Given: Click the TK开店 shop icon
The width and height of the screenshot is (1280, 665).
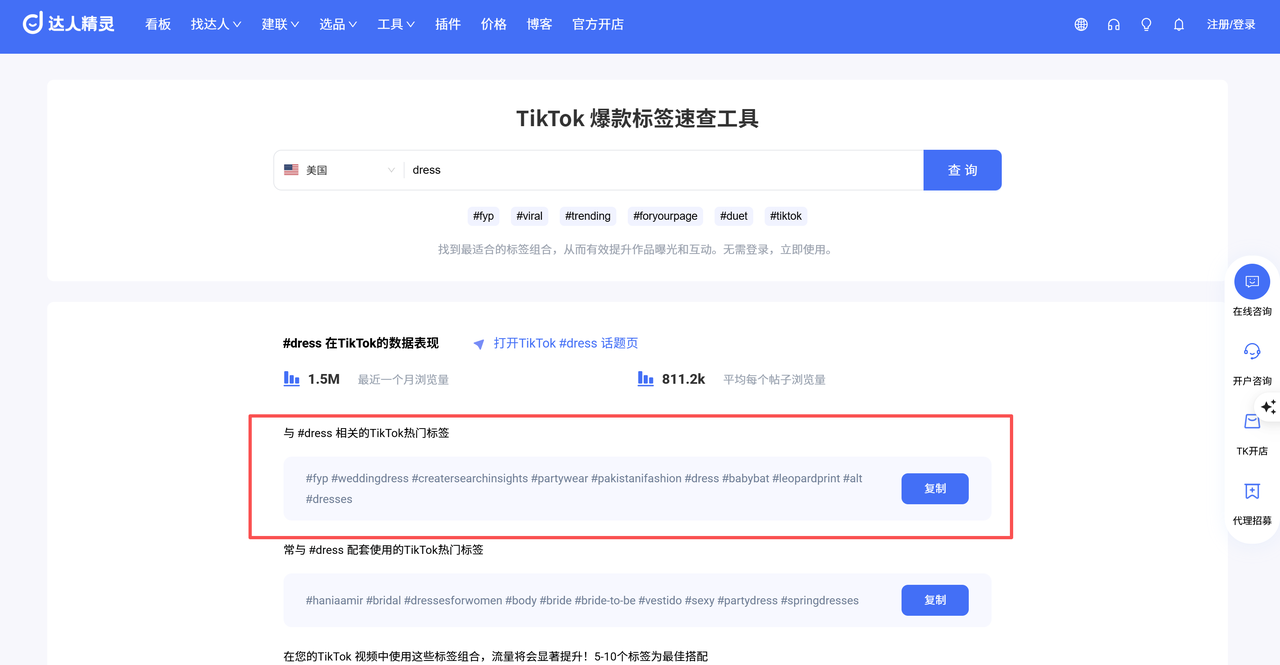Looking at the screenshot, I should [1252, 422].
